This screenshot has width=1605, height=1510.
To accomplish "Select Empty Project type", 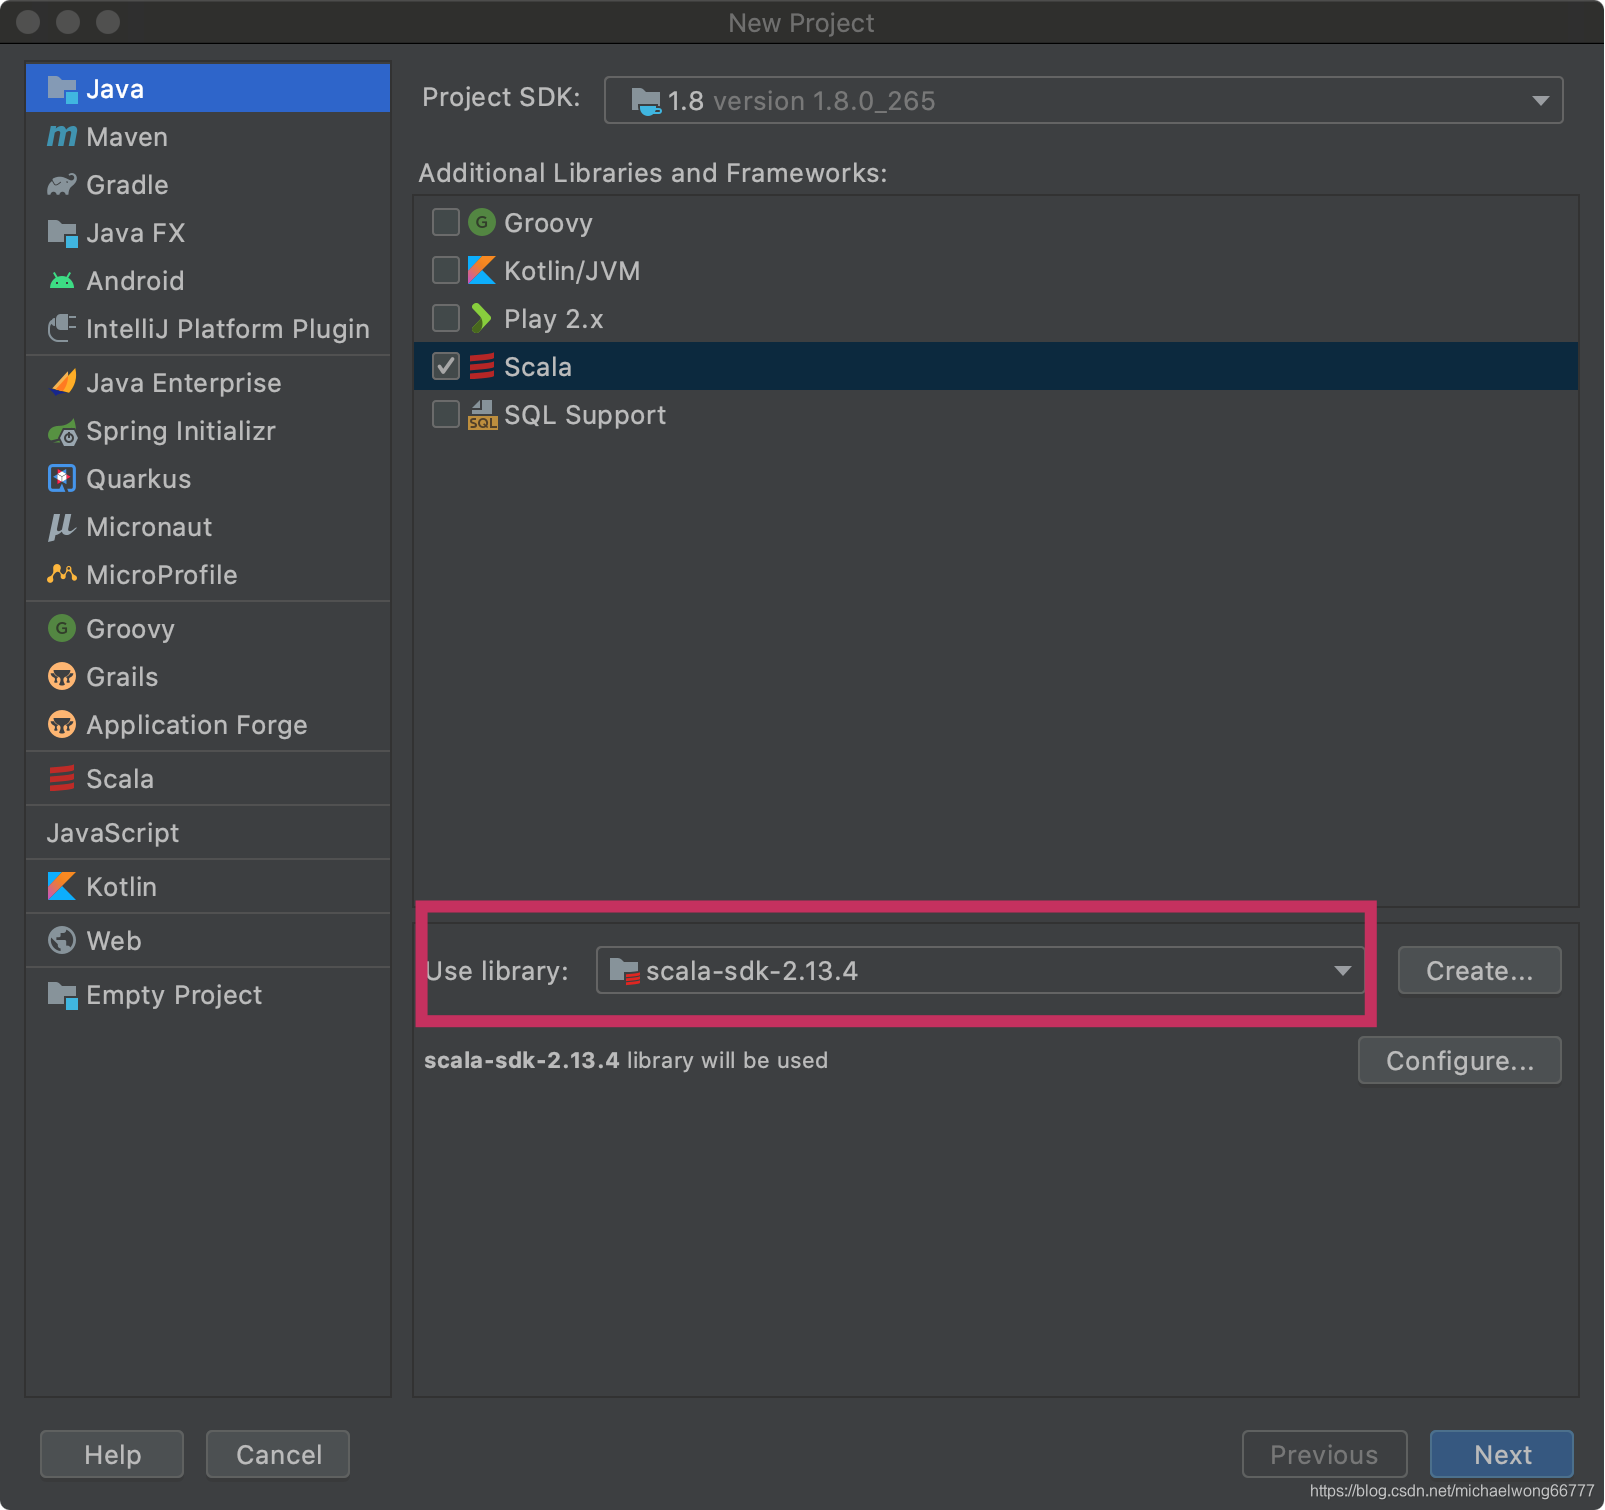I will tap(208, 995).
